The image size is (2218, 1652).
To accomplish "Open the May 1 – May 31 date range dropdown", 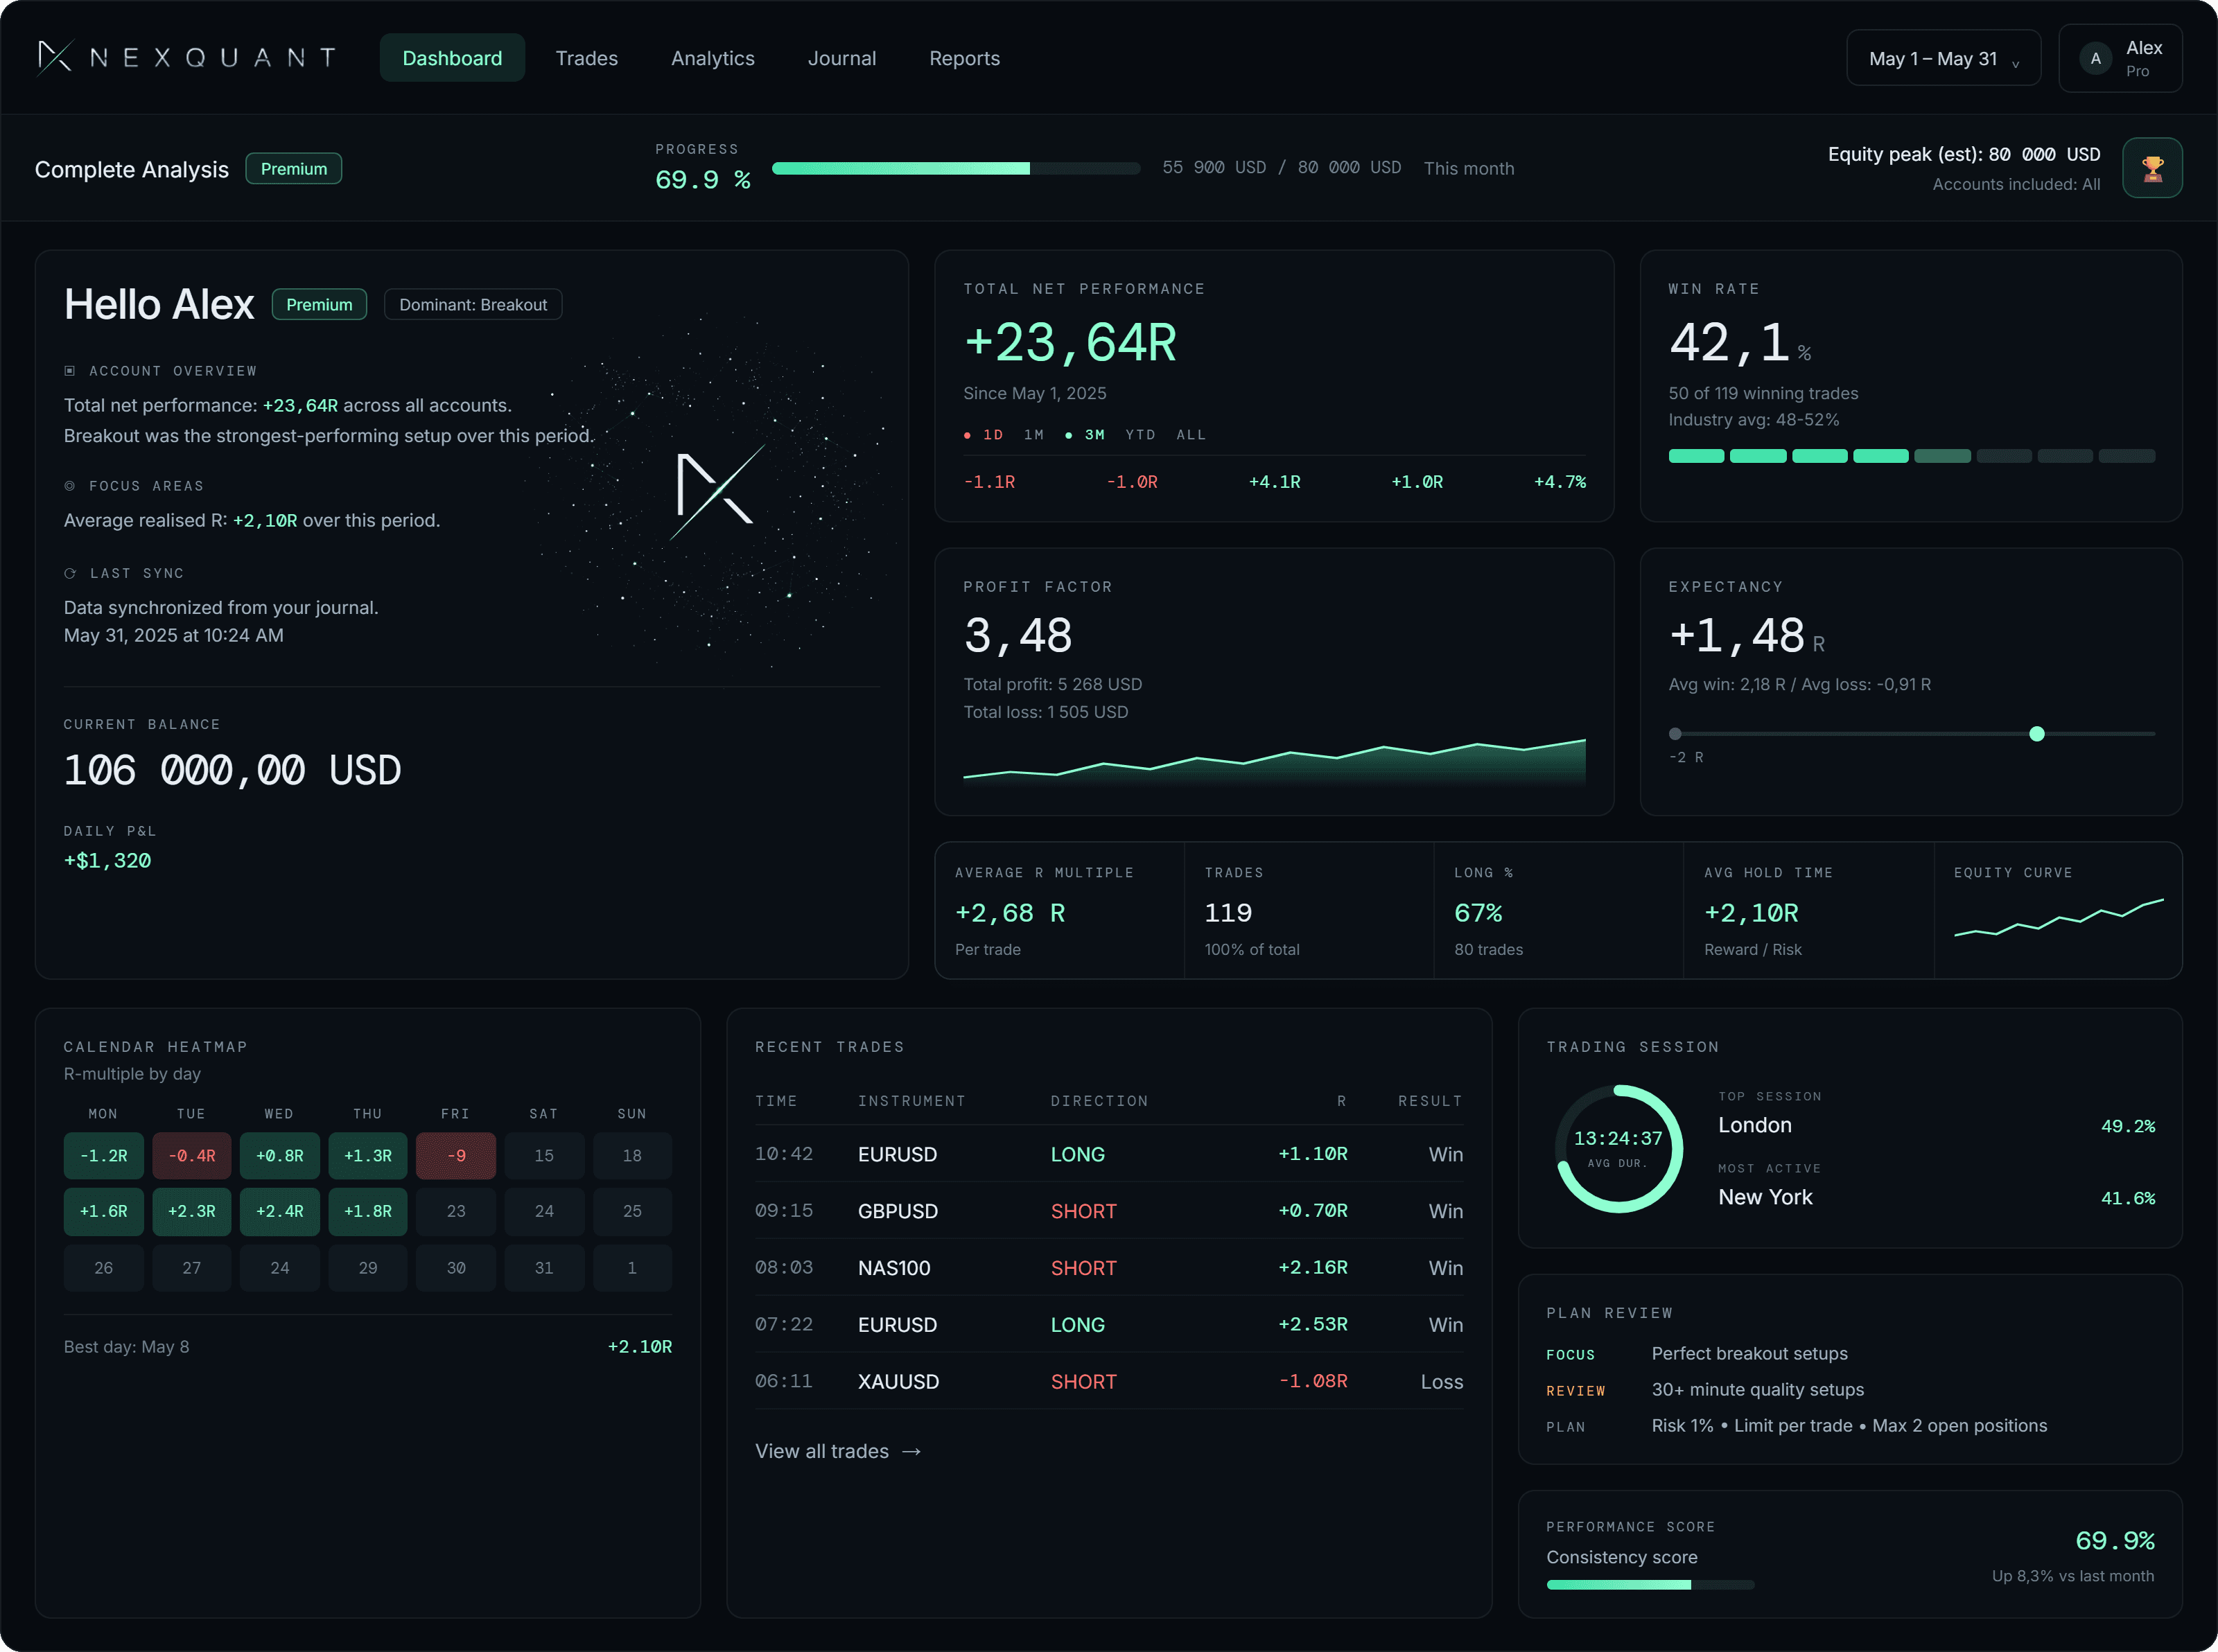I will tap(1943, 58).
